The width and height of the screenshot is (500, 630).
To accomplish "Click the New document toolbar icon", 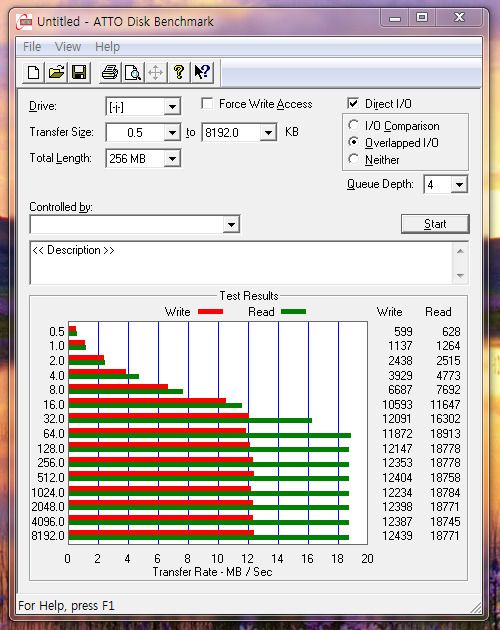I will tap(33, 73).
